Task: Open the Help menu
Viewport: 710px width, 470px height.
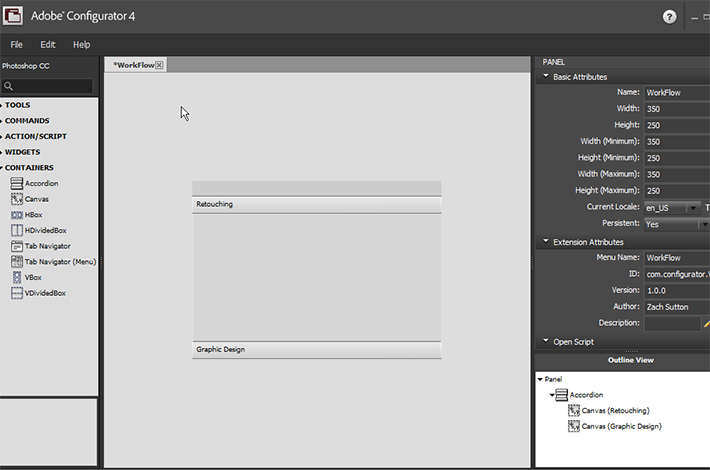Action: click(x=82, y=44)
